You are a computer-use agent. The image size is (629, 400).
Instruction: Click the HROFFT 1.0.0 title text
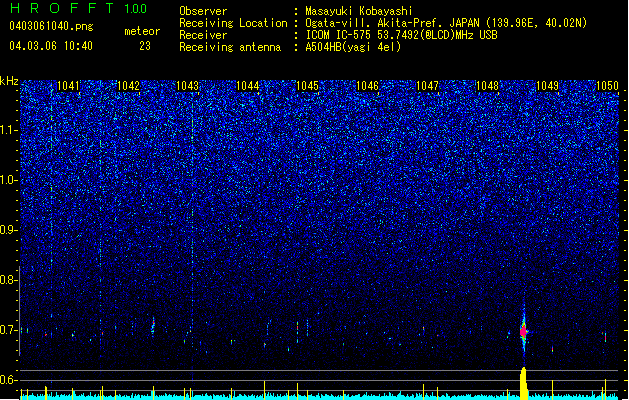click(x=78, y=8)
